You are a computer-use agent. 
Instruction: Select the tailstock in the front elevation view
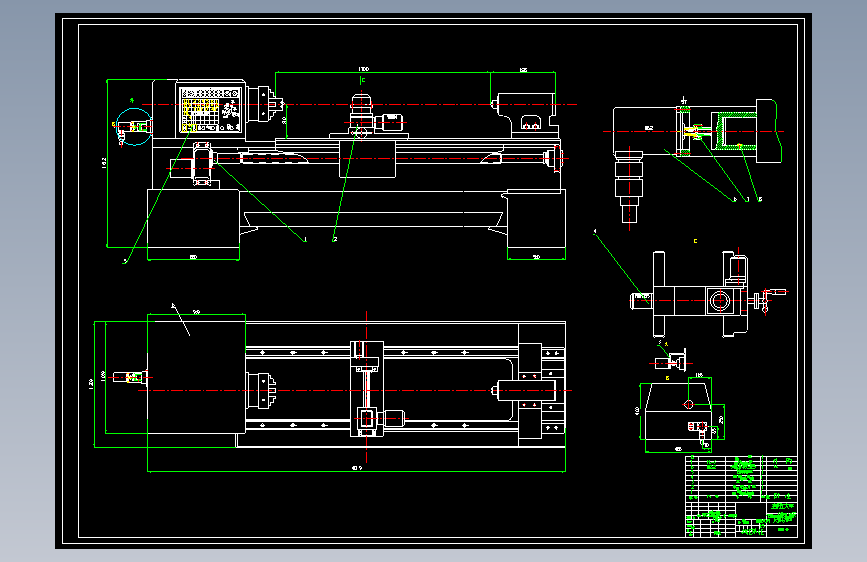click(525, 115)
